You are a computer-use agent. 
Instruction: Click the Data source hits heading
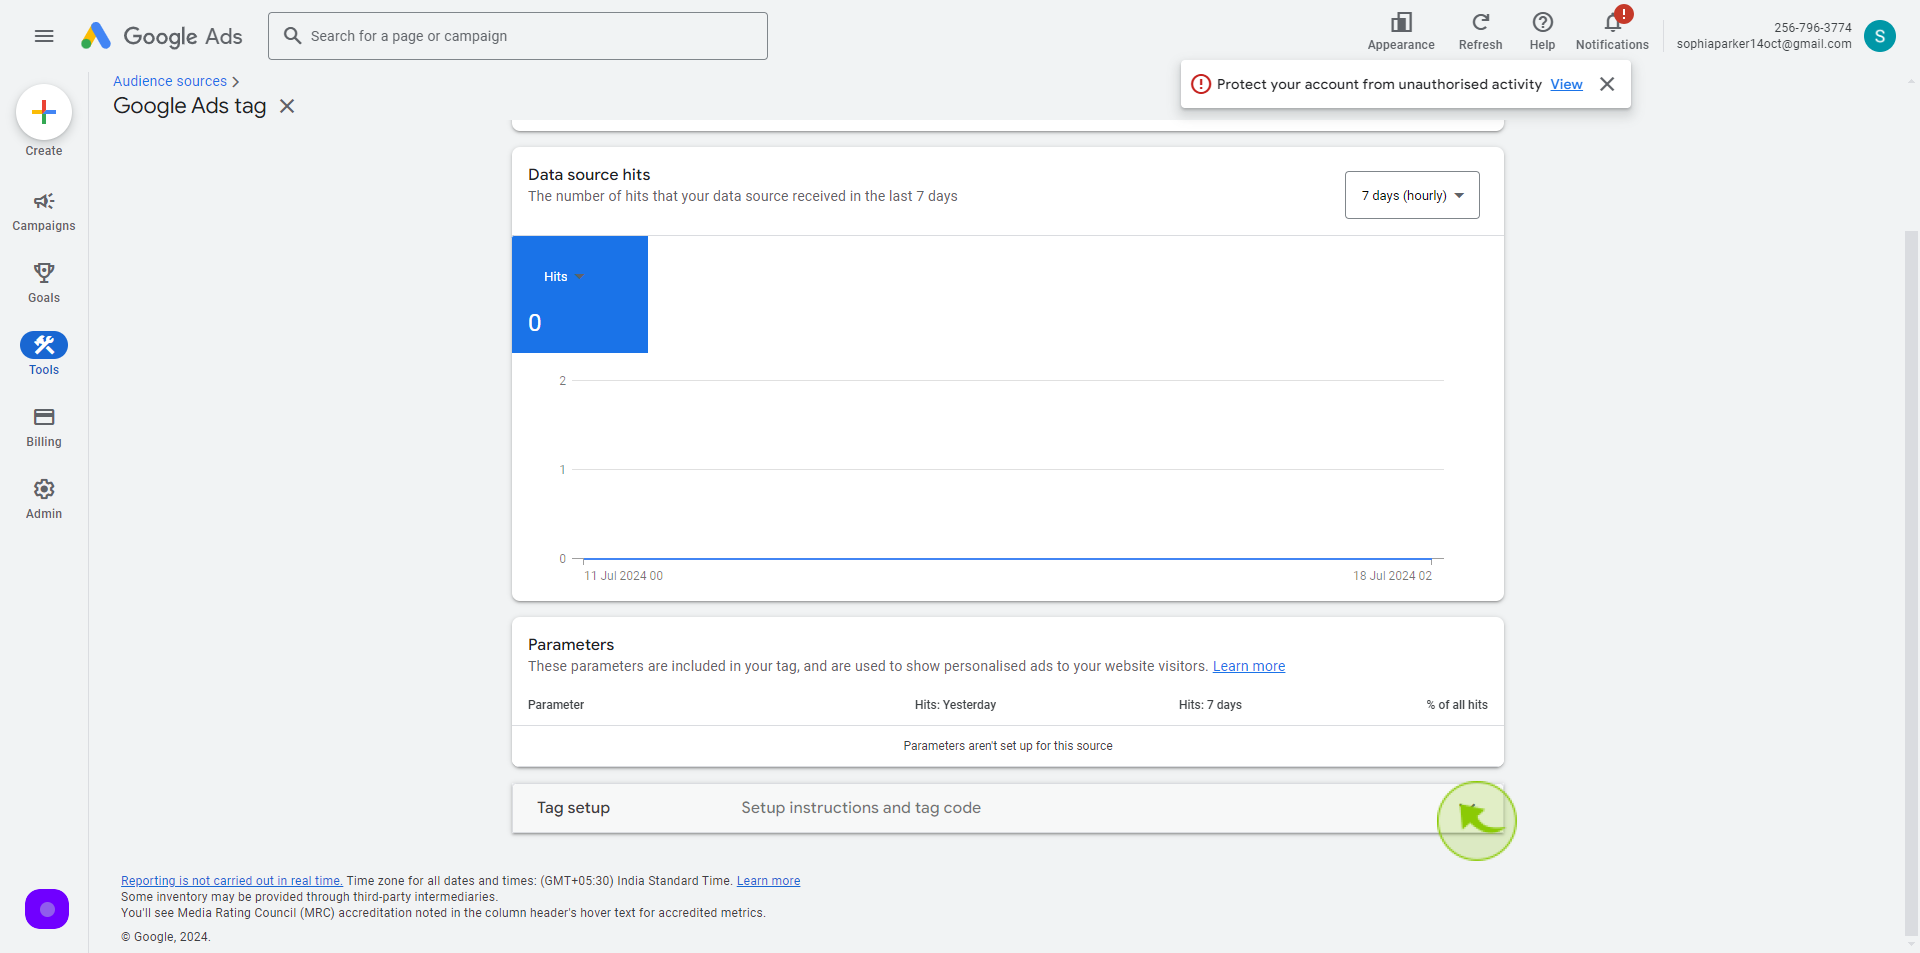click(589, 175)
